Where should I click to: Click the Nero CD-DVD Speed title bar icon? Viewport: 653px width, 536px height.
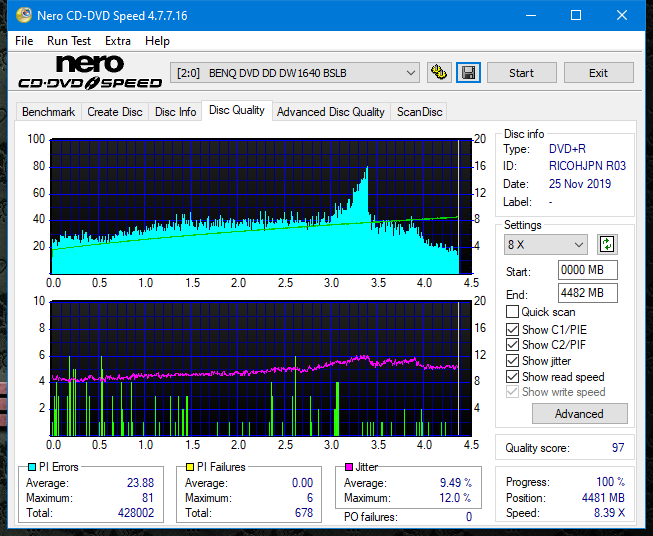point(24,15)
